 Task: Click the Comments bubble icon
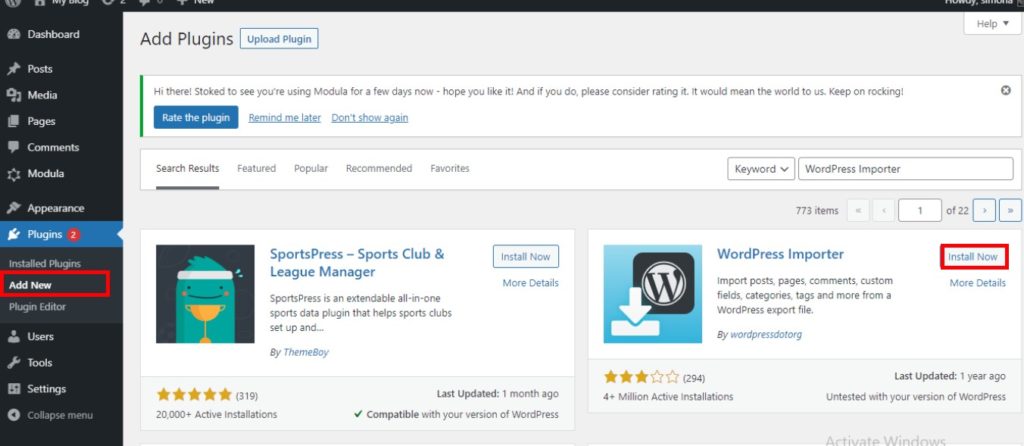coord(14,148)
